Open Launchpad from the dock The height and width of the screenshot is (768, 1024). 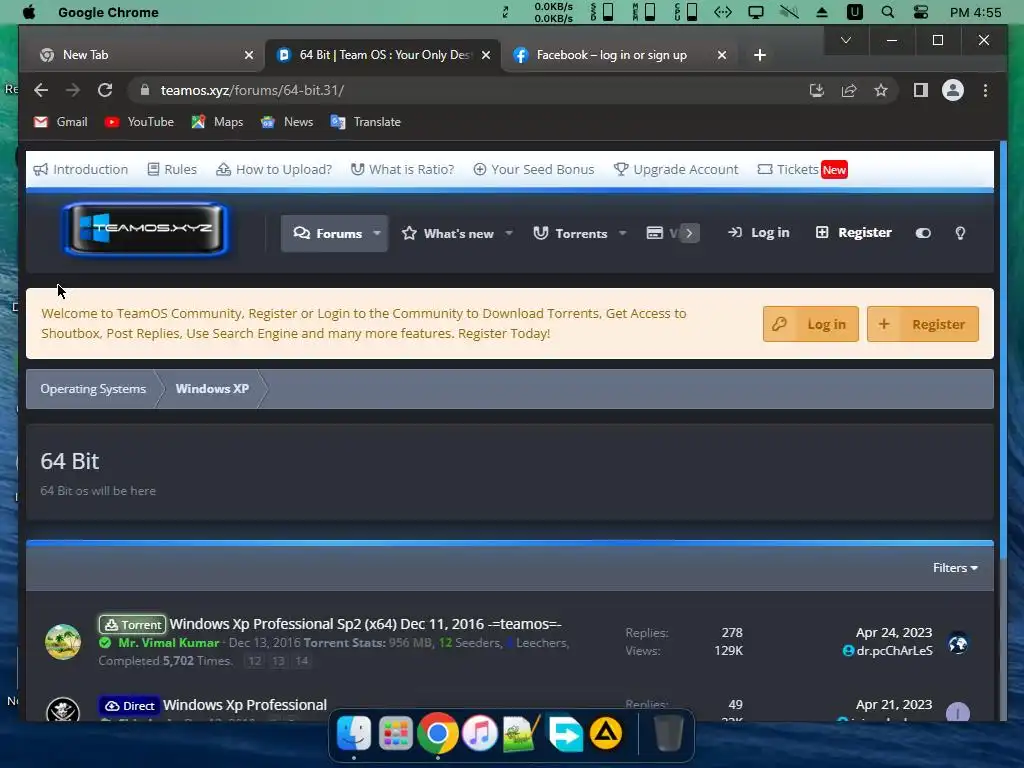coord(396,734)
